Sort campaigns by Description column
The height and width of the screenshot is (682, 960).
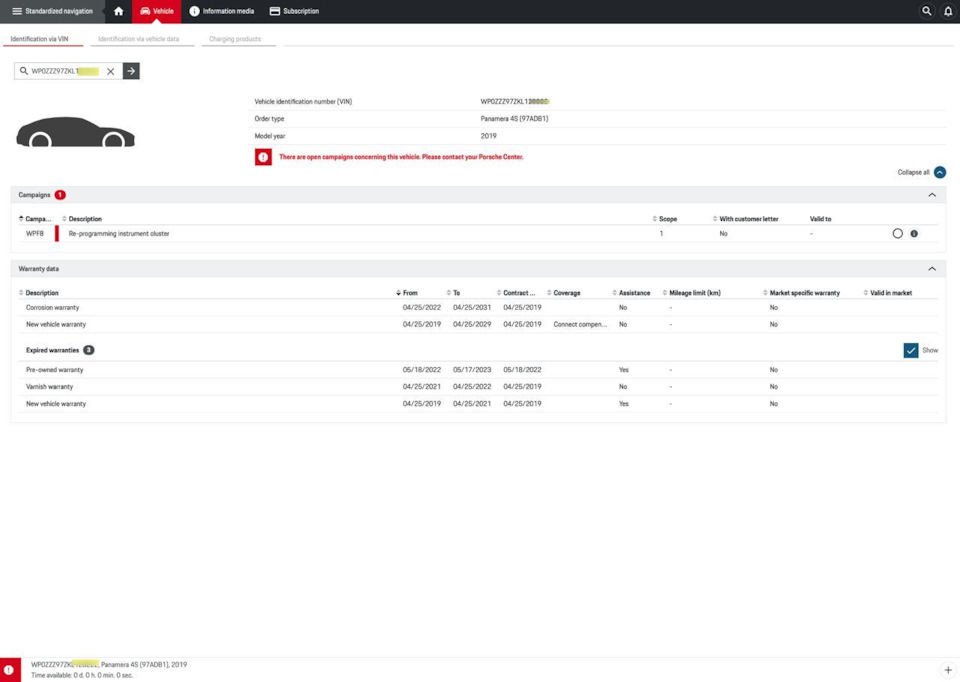pos(82,219)
